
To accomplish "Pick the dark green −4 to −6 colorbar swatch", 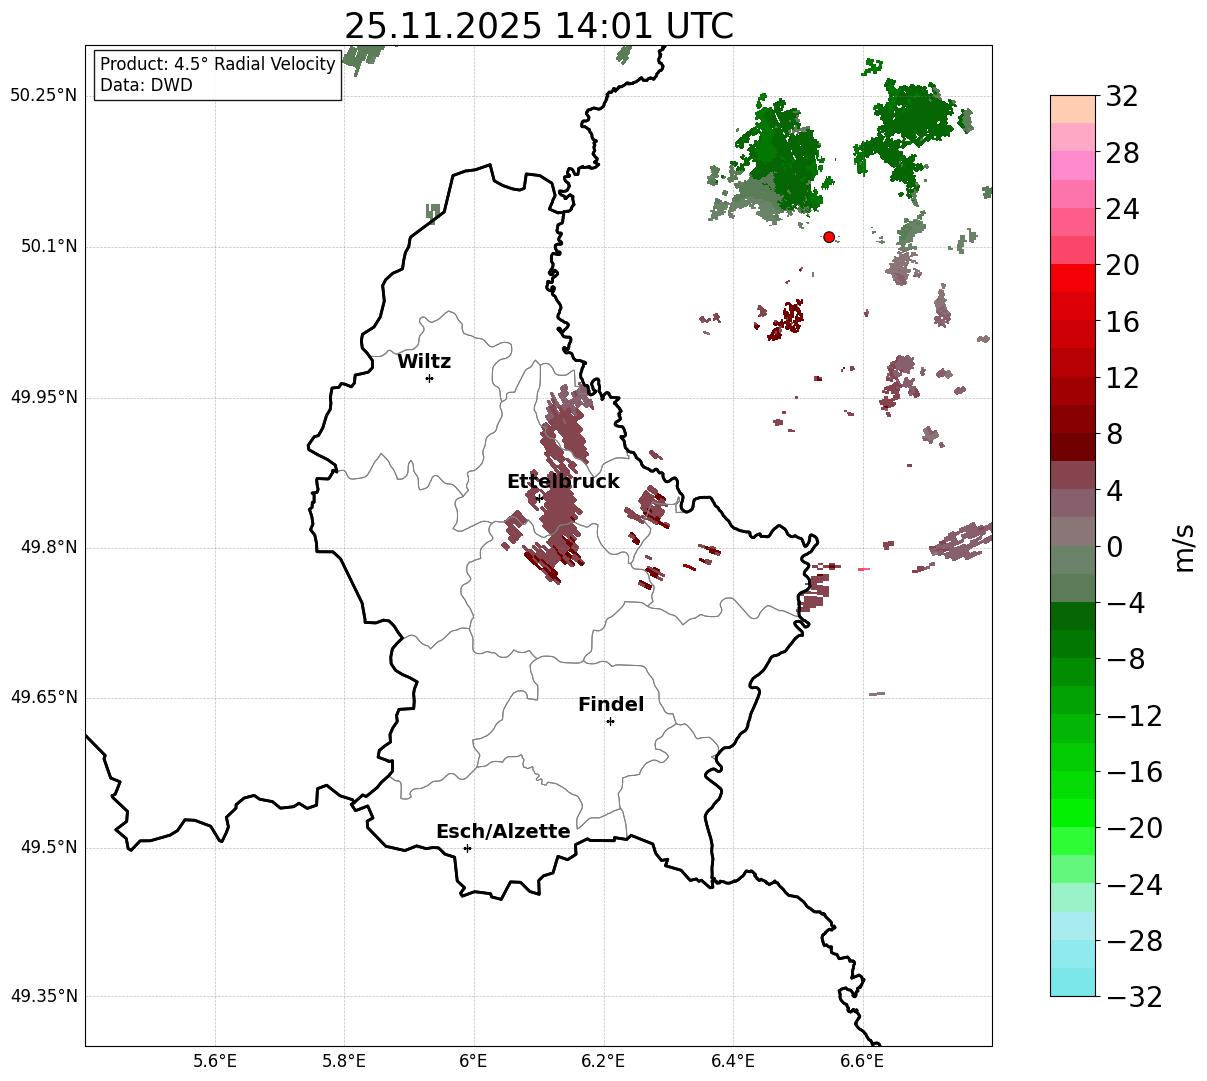I will click(x=1073, y=616).
